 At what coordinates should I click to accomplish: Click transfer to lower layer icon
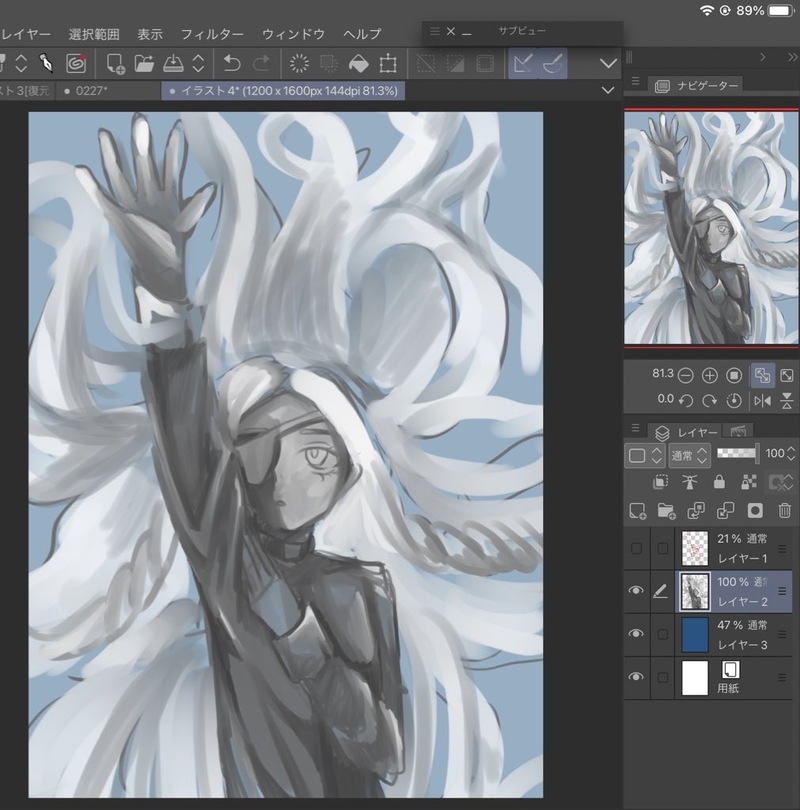pyautogui.click(x=696, y=511)
